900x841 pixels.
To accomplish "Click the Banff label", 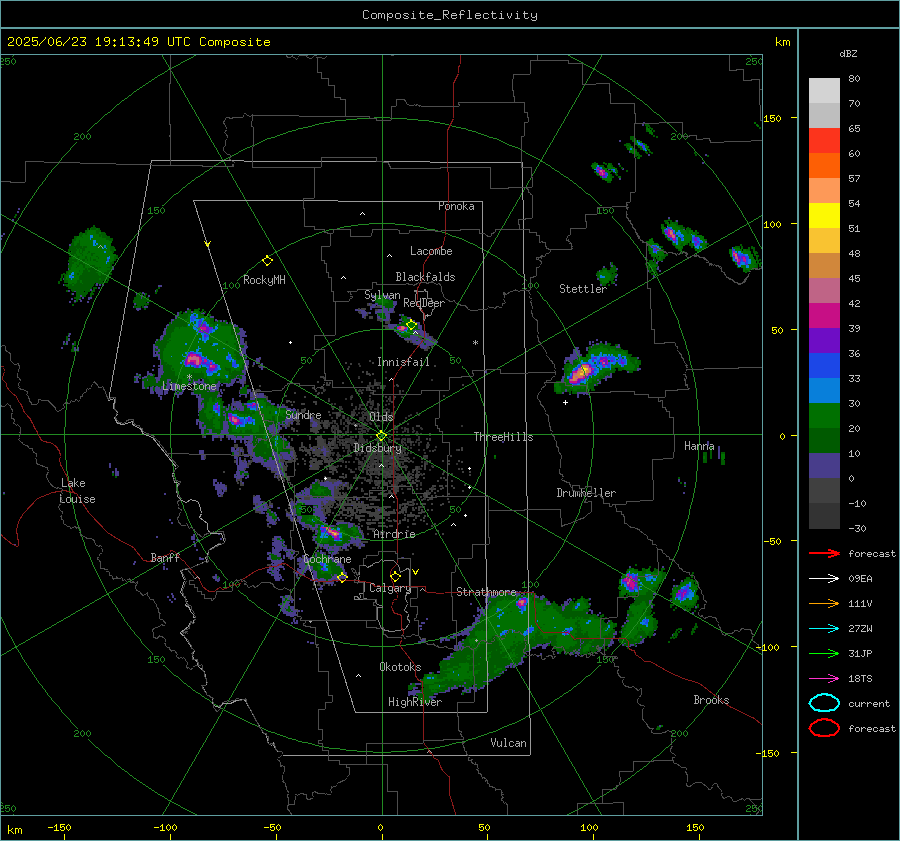I will 165,558.
